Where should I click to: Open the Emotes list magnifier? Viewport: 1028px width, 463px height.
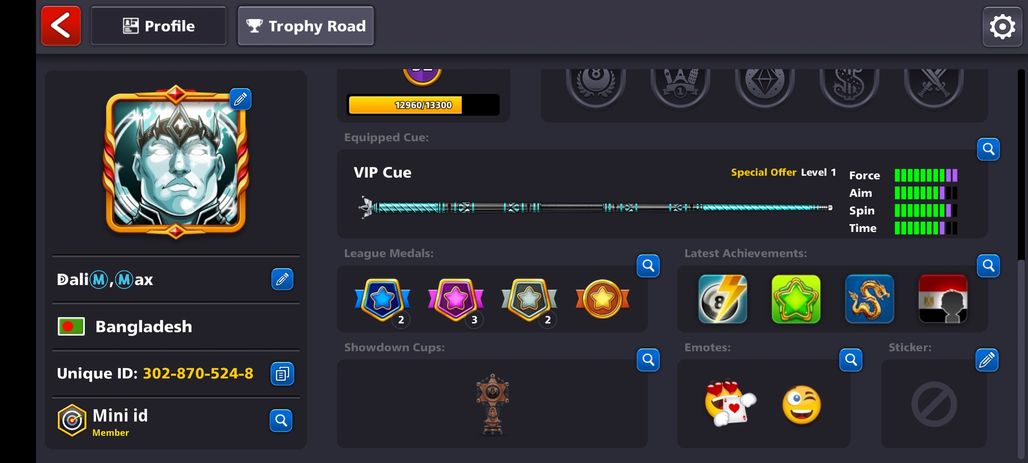click(850, 359)
